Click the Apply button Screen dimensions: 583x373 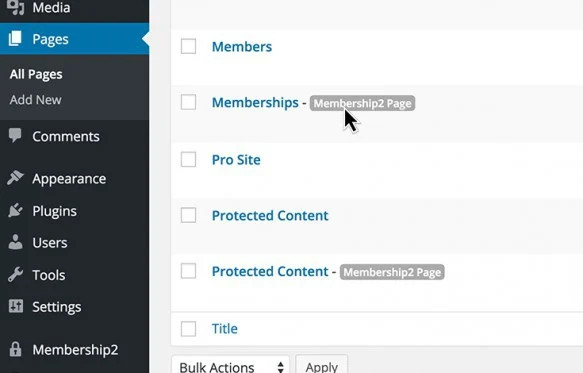pos(322,366)
